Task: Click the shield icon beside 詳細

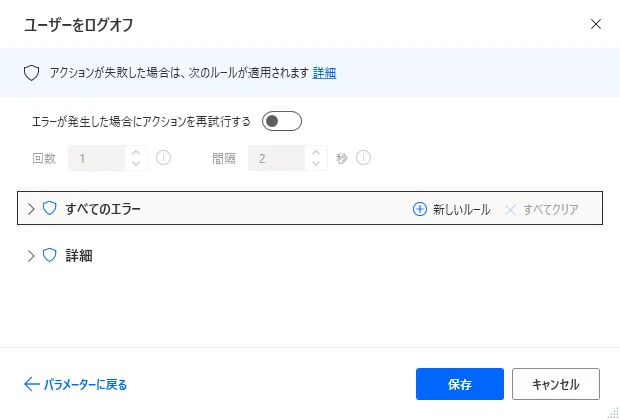Action: point(49,255)
